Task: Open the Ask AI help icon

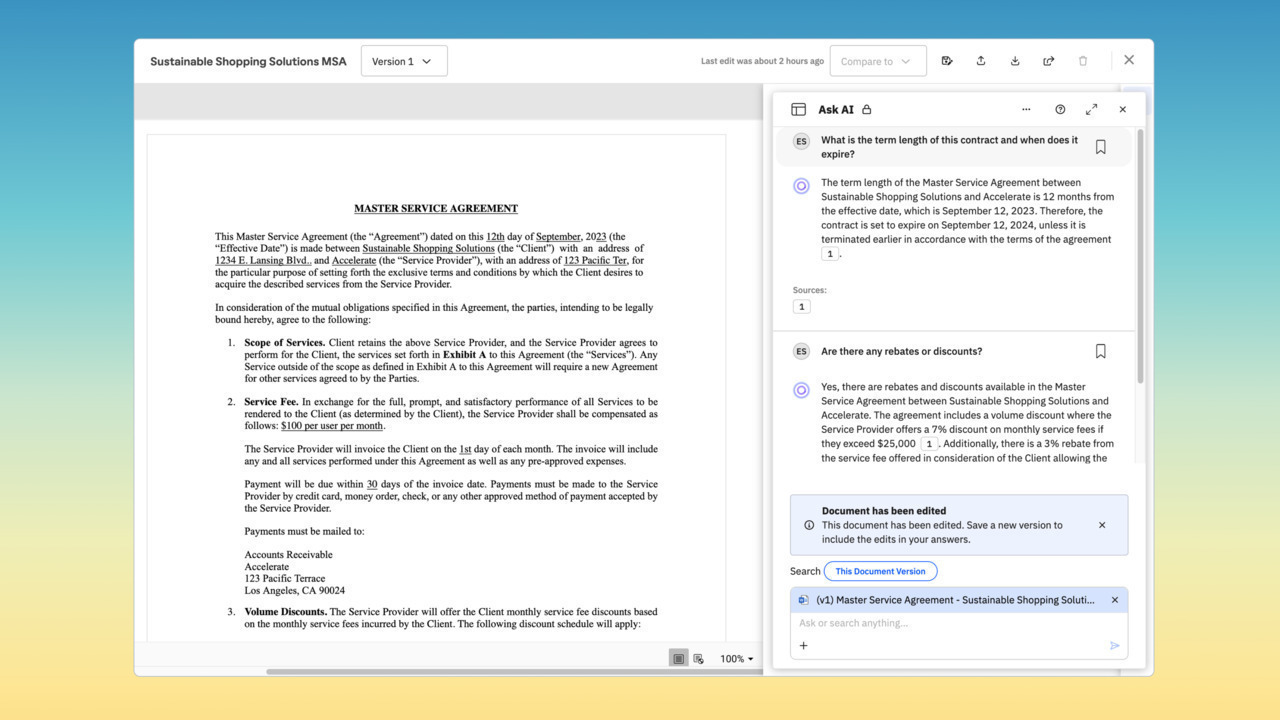Action: pos(1060,110)
